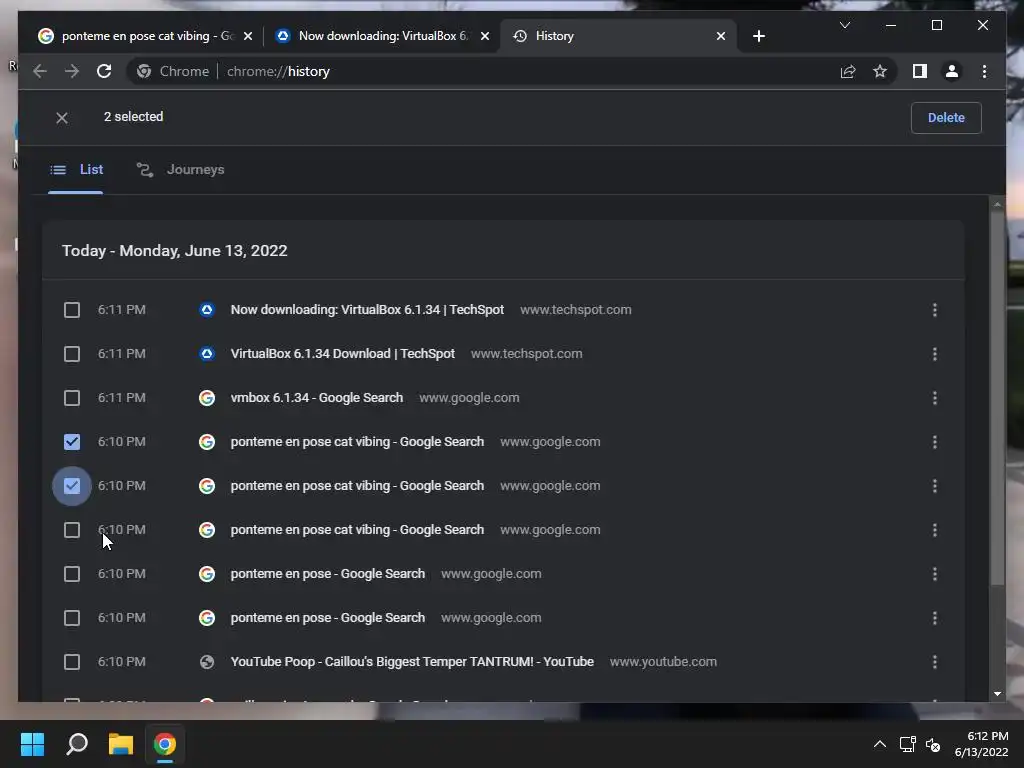Viewport: 1024px width, 768px height.
Task: Open a new tab with the plus button
Action: pos(758,36)
